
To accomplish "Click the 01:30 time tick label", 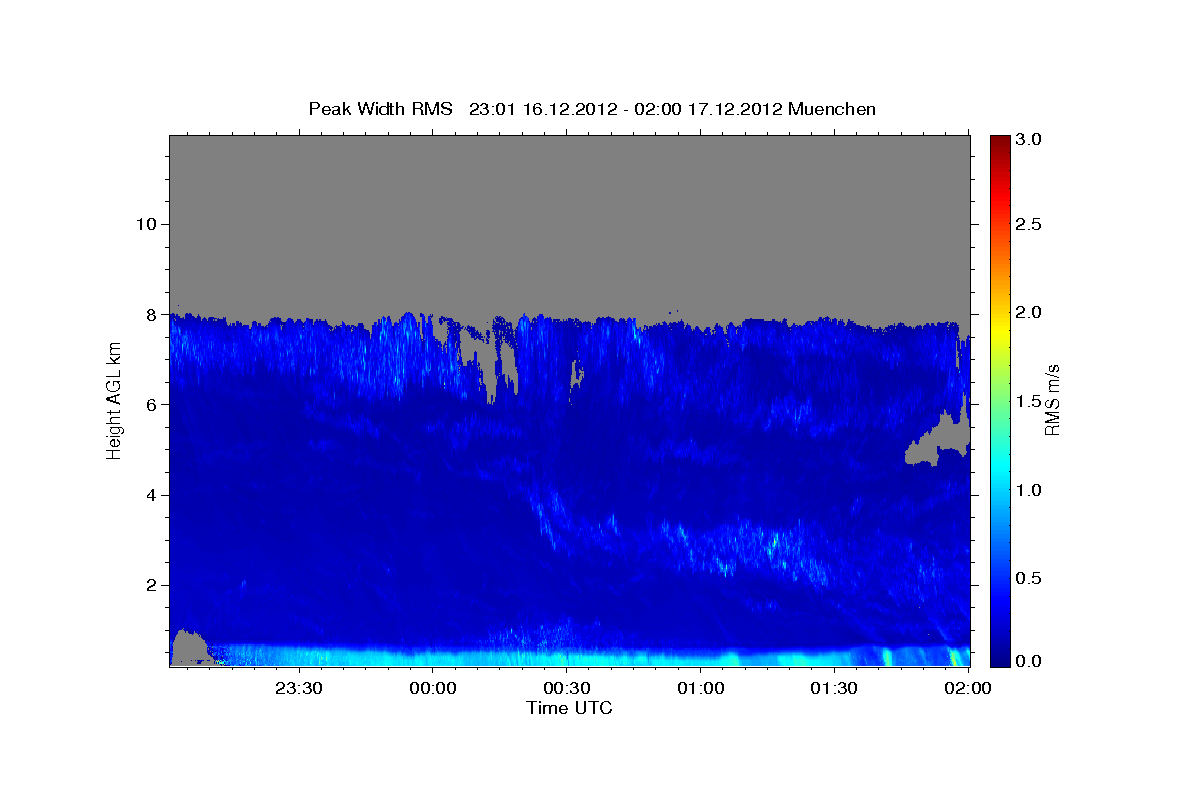I will click(834, 688).
